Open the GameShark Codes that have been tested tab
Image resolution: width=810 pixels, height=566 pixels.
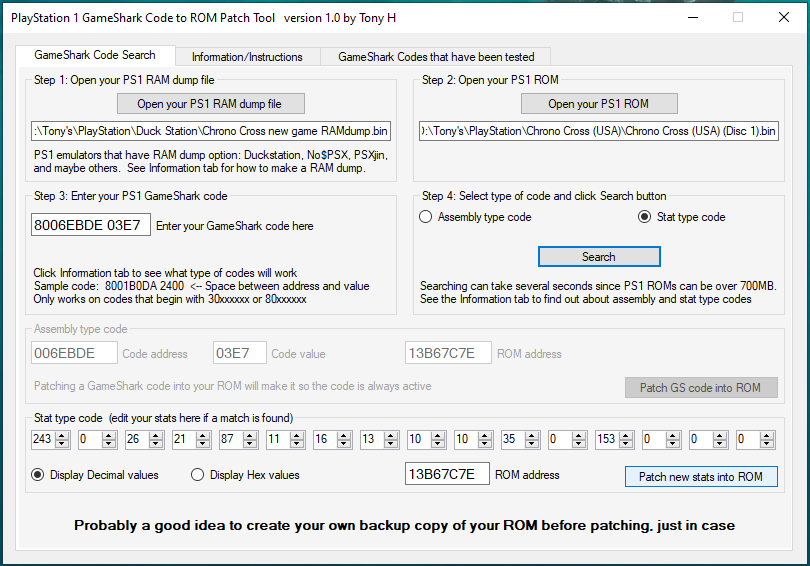(x=436, y=57)
